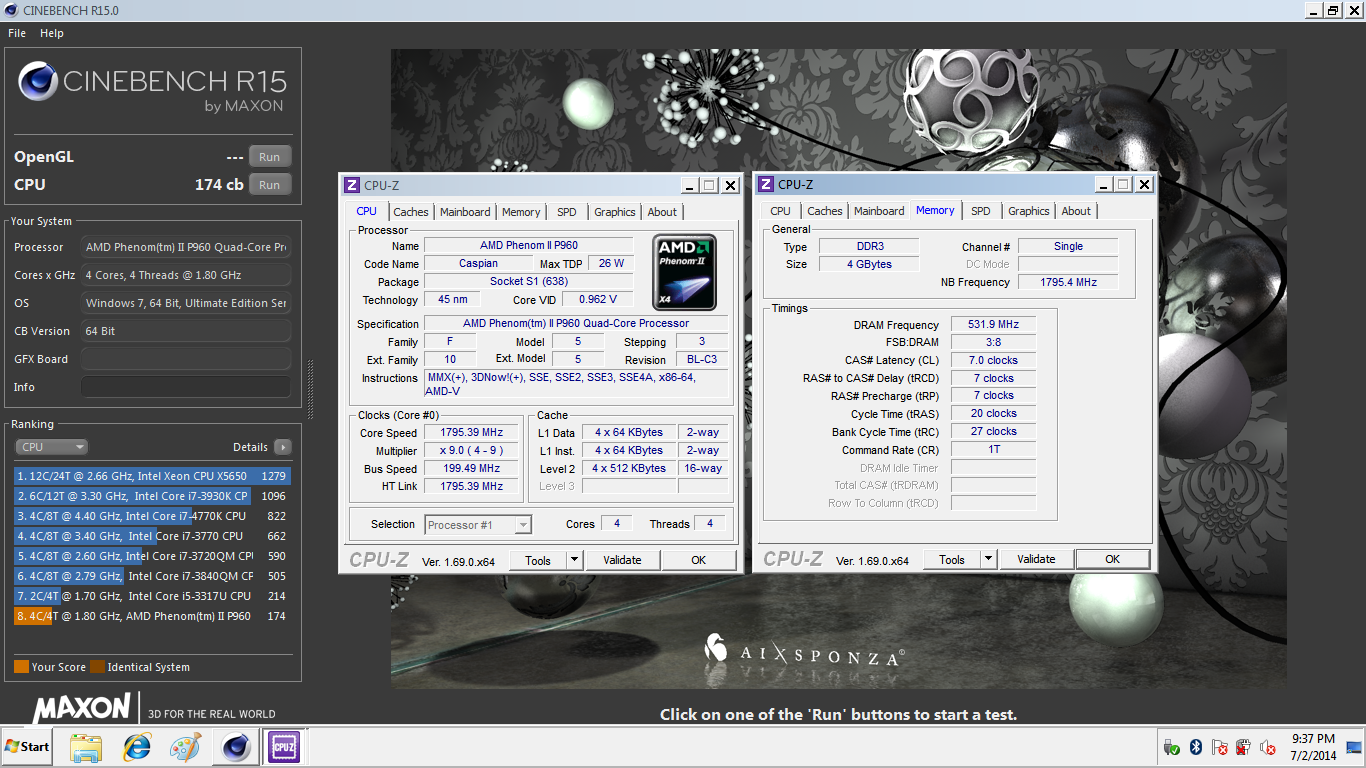The width and height of the screenshot is (1366, 768).
Task: Expand ranking Details arrow
Action: pos(283,447)
